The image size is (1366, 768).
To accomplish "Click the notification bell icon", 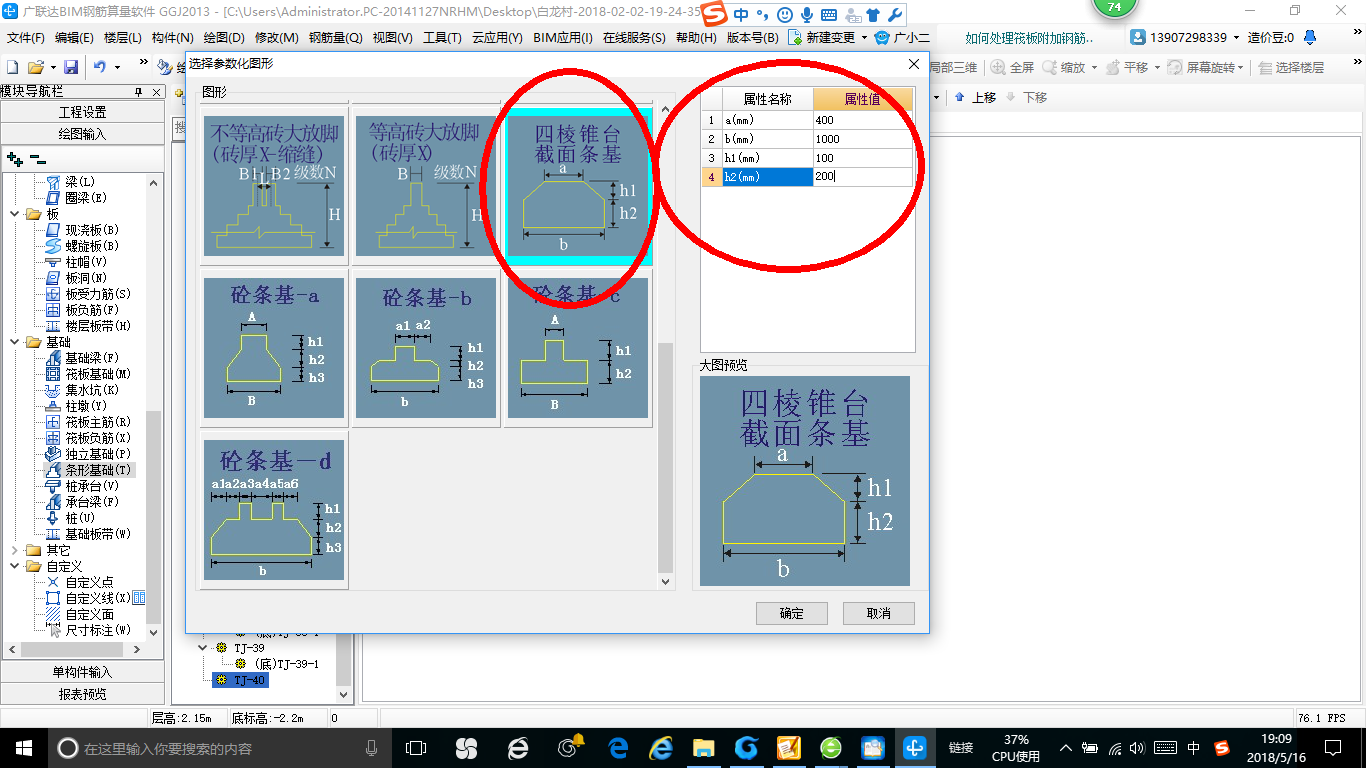I will point(1310,37).
